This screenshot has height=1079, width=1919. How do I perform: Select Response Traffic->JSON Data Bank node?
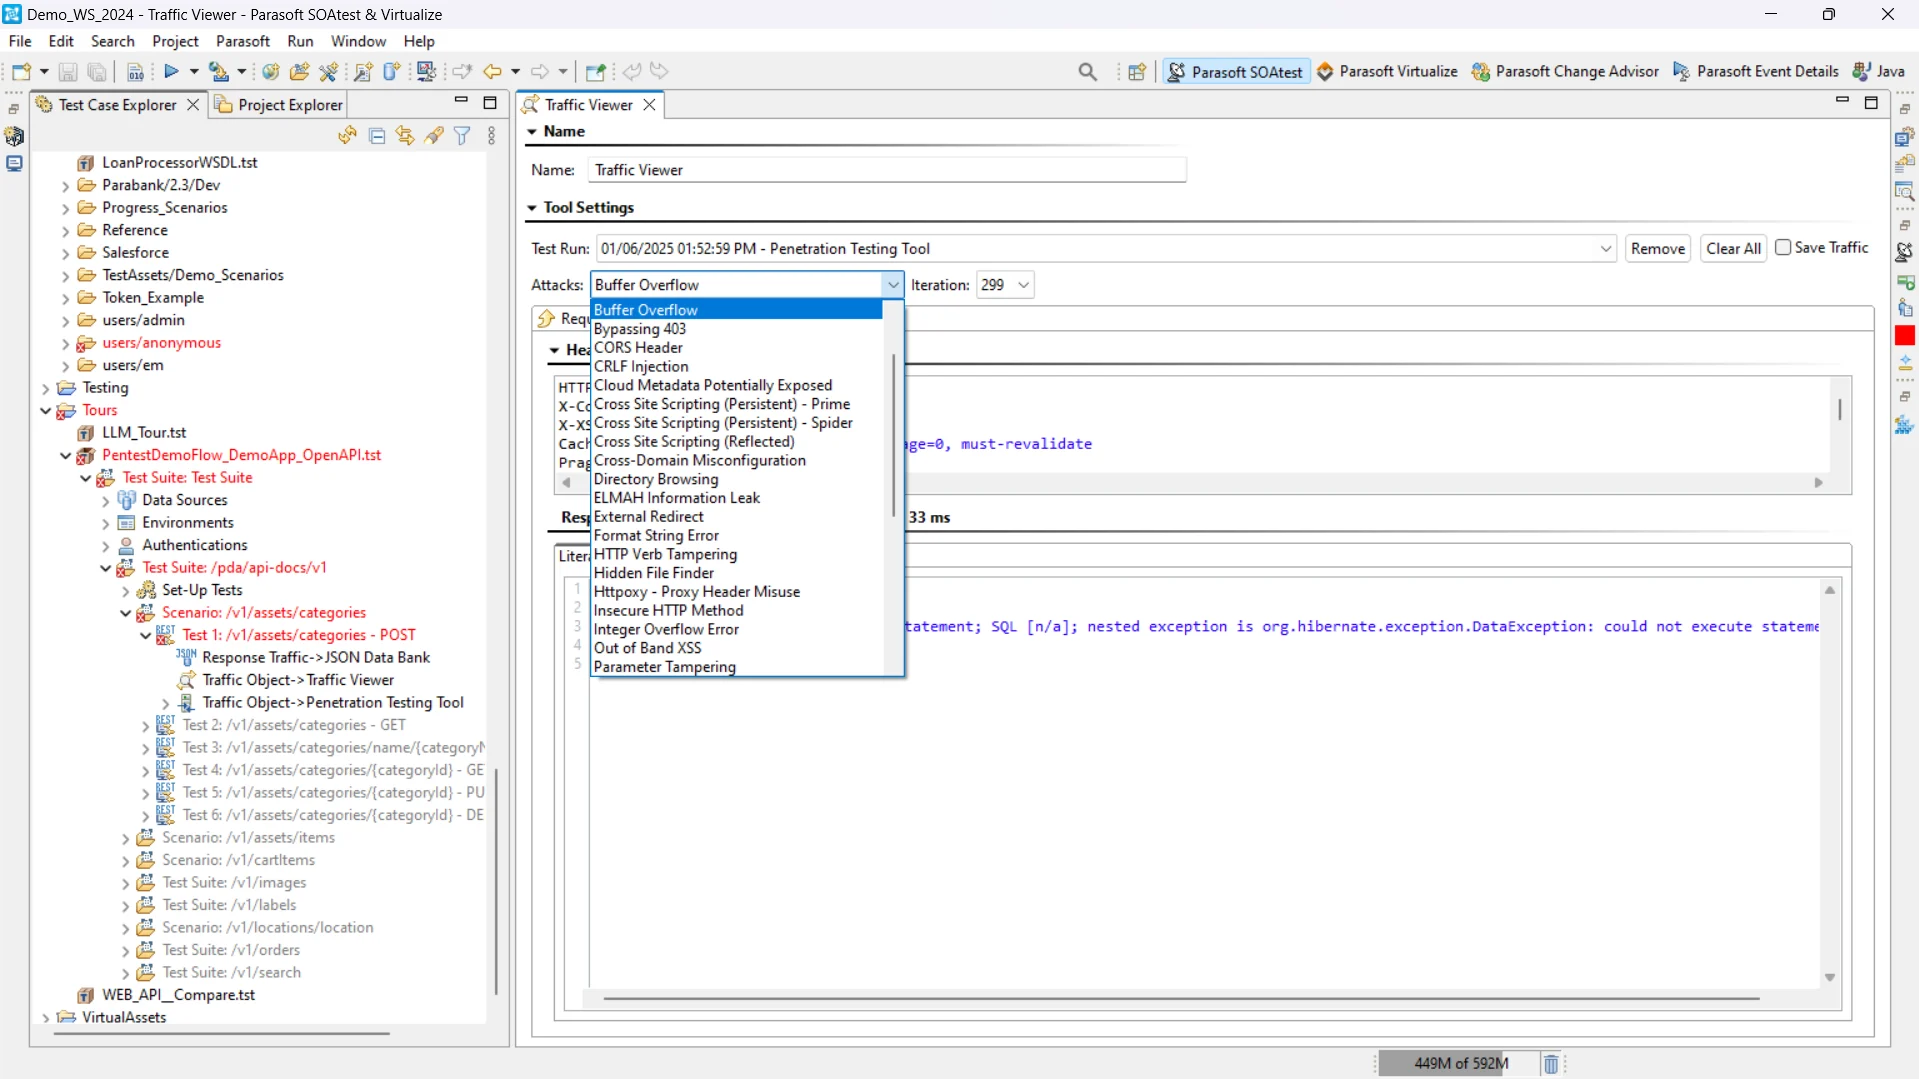pos(316,658)
